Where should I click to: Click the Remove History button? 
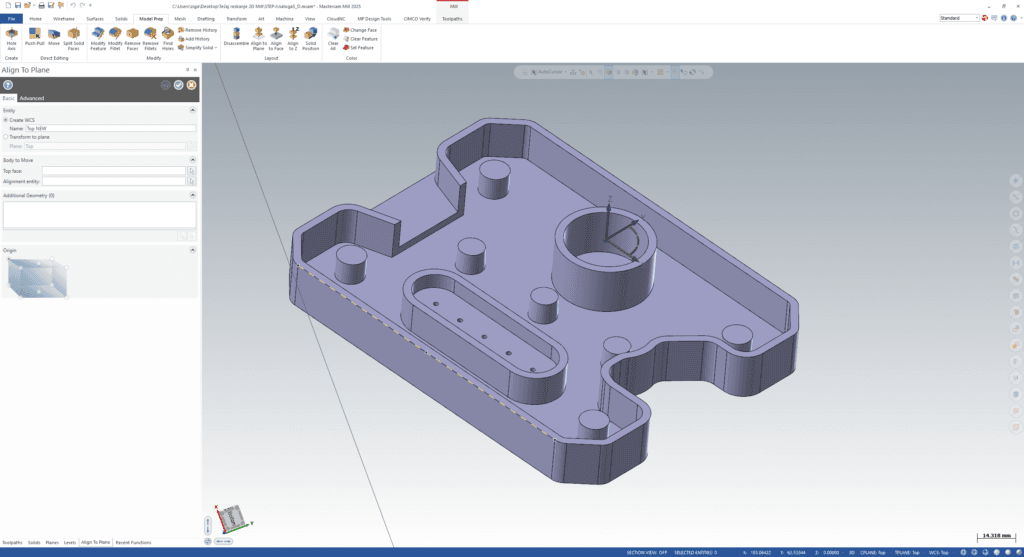[197, 30]
